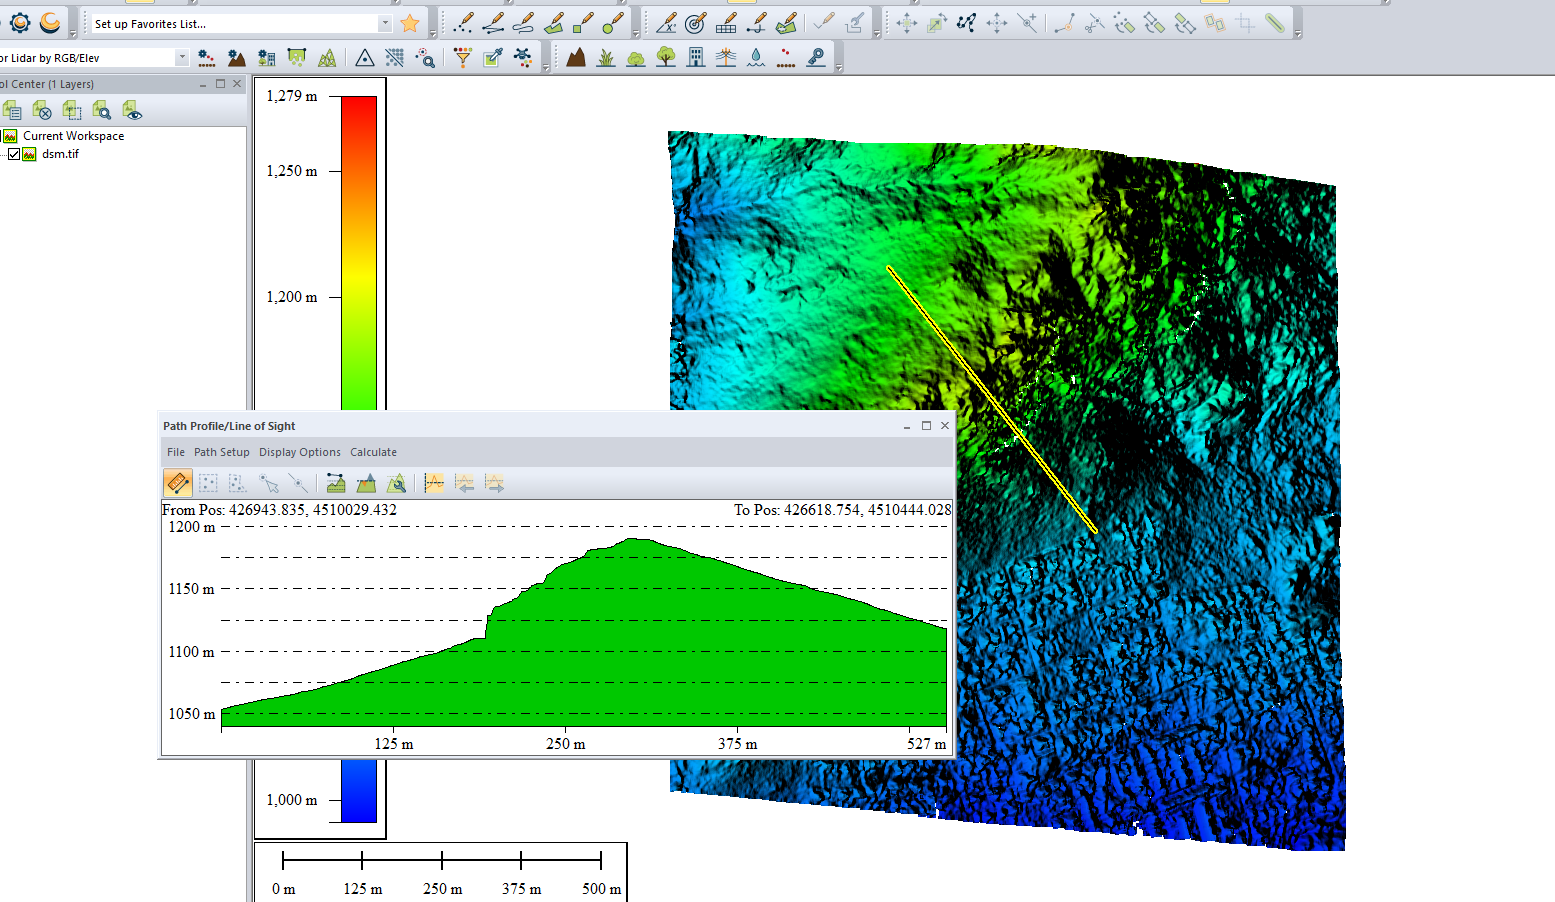This screenshot has height=902, width=1555.
Task: Click the profile peak in the elevation graph
Action: pyautogui.click(x=633, y=540)
